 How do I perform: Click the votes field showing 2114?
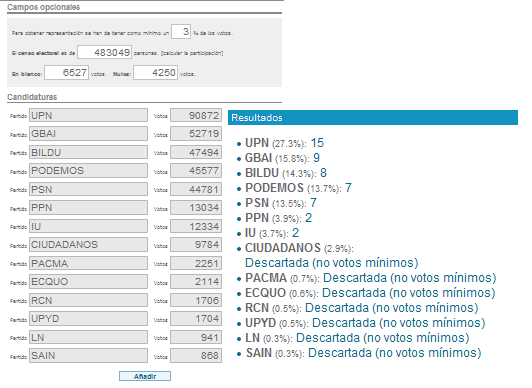click(196, 282)
